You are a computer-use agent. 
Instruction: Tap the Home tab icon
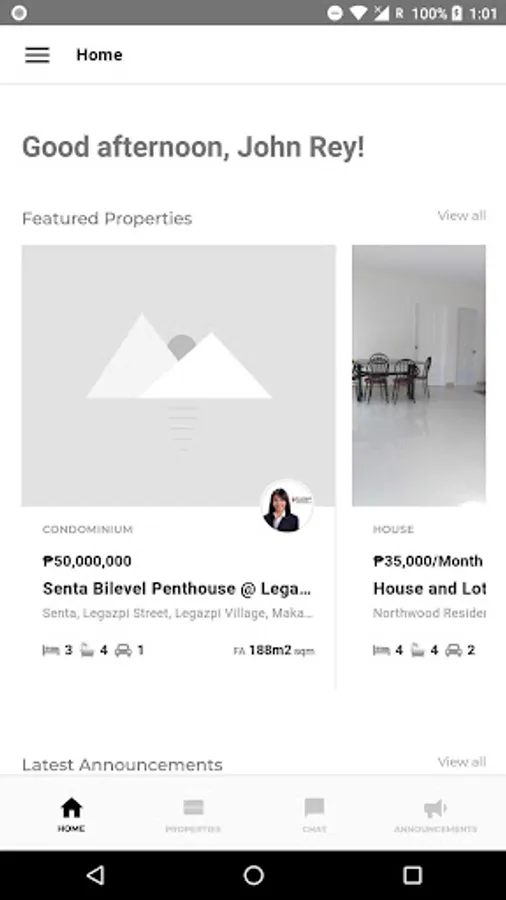[71, 808]
